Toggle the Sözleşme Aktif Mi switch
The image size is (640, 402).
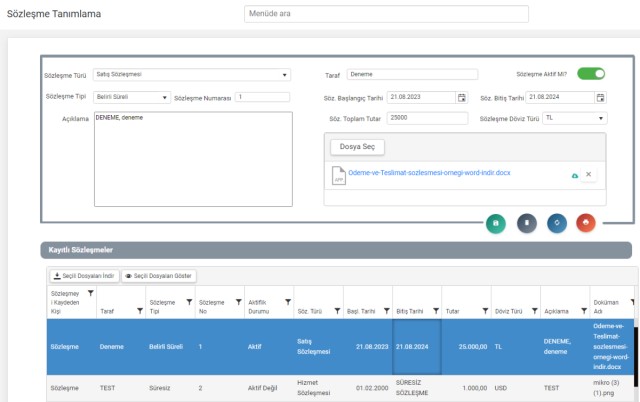click(591, 74)
